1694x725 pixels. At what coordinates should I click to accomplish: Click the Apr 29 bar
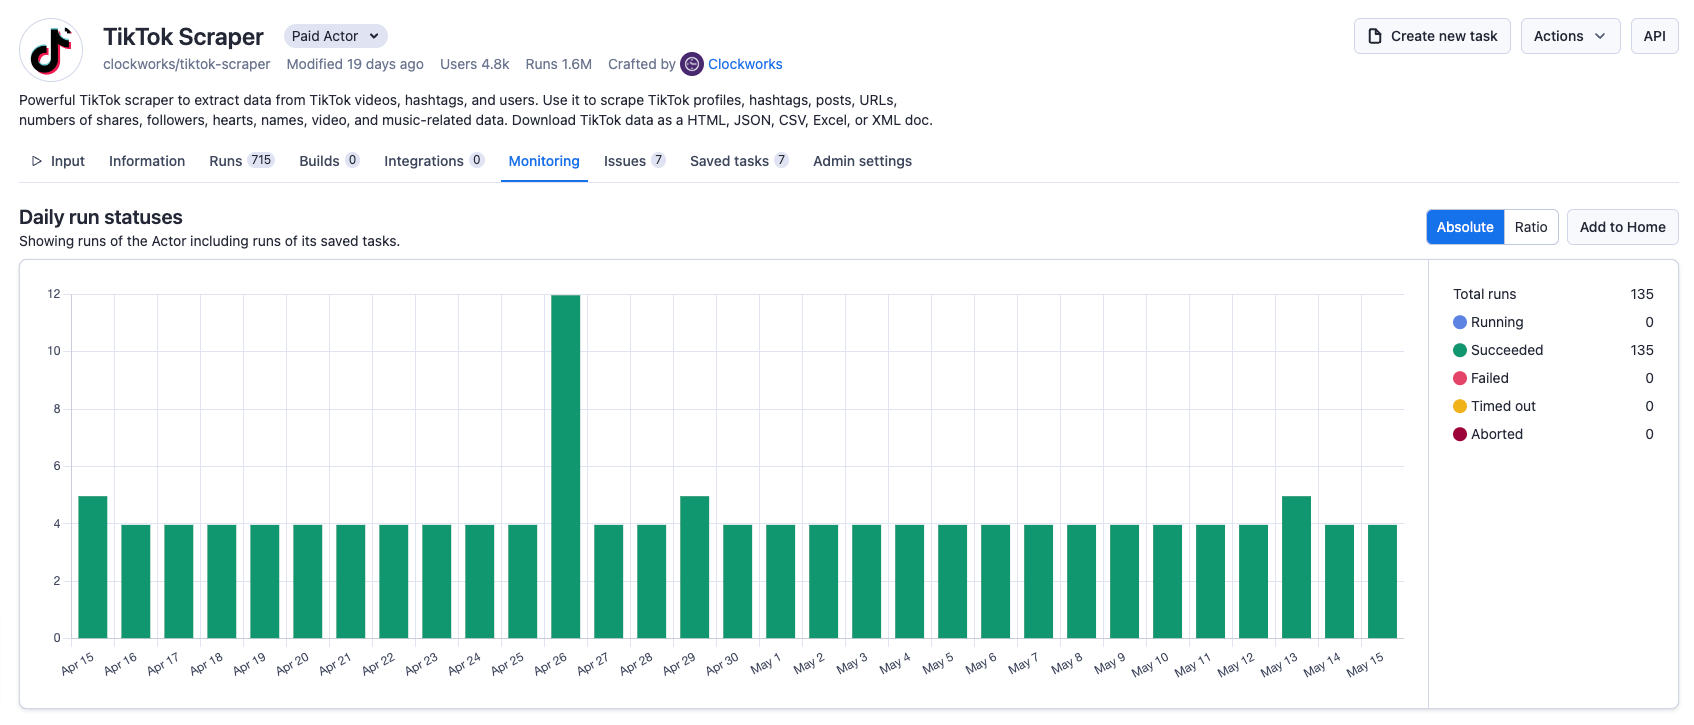[x=694, y=567]
